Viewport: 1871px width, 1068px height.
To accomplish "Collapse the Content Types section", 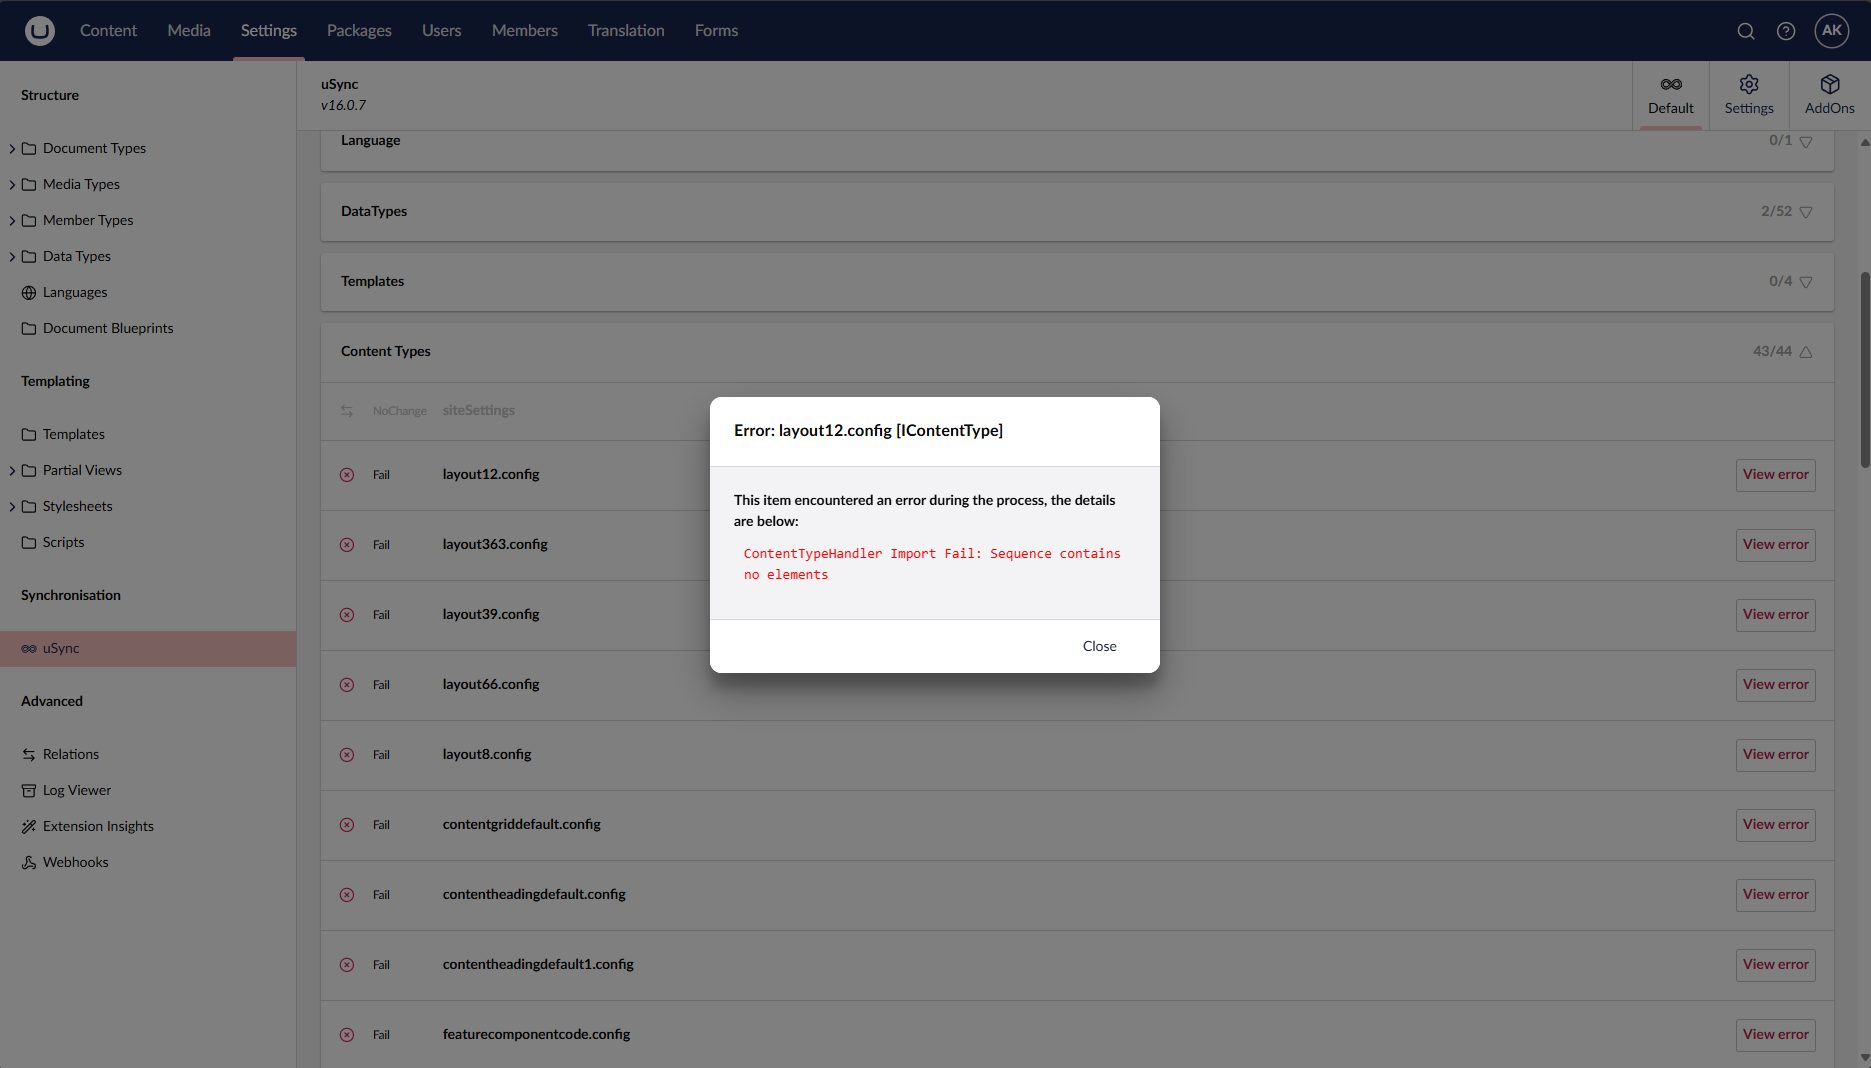I will [1806, 352].
